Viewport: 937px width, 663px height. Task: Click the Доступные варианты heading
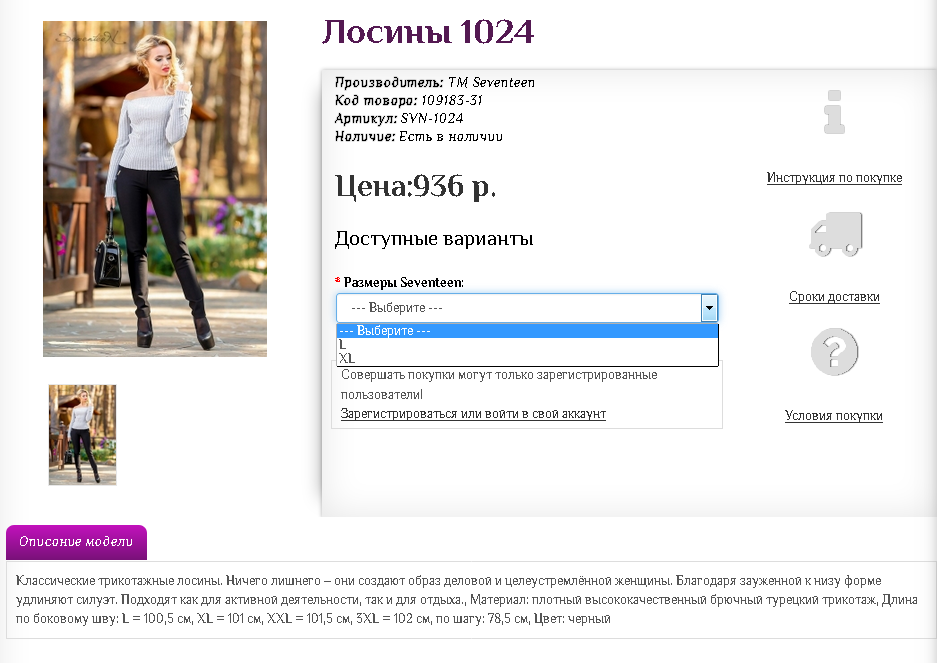pos(434,239)
